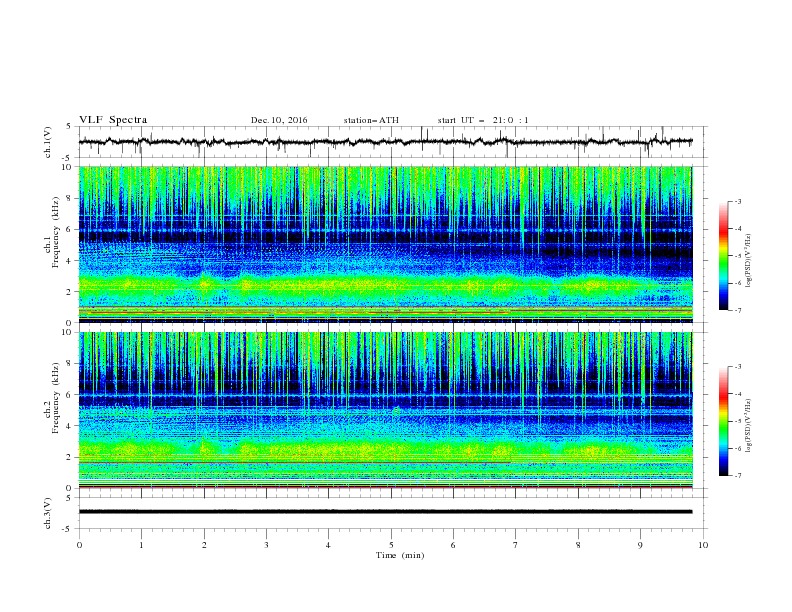The height and width of the screenshot is (612, 792).
Task: Click the "Time (min)" x-axis label
Action: 400,555
